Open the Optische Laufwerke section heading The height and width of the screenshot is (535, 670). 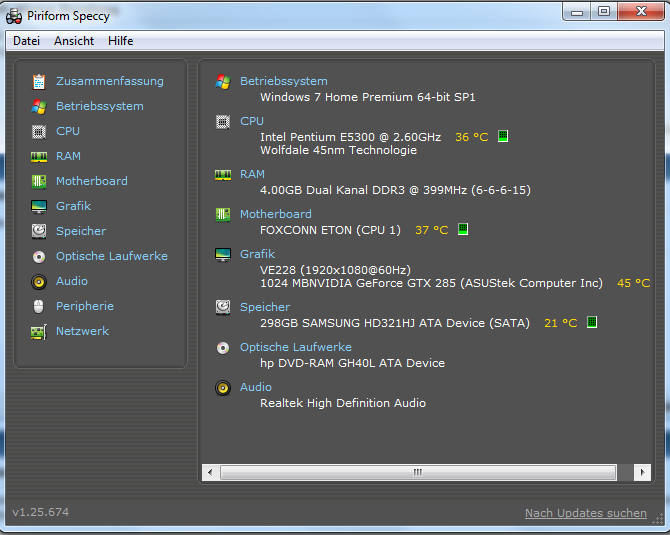tap(296, 347)
